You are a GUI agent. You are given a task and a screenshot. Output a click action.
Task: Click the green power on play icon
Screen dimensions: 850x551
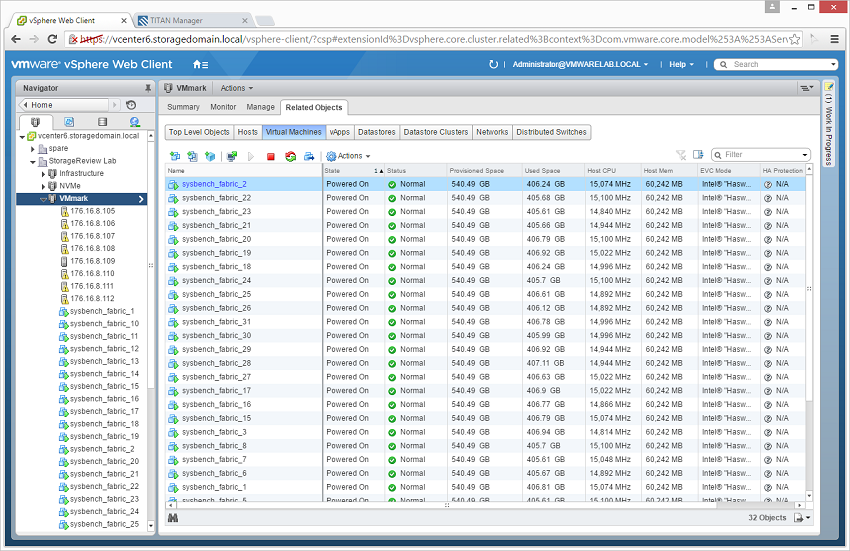pyautogui.click(x=250, y=156)
